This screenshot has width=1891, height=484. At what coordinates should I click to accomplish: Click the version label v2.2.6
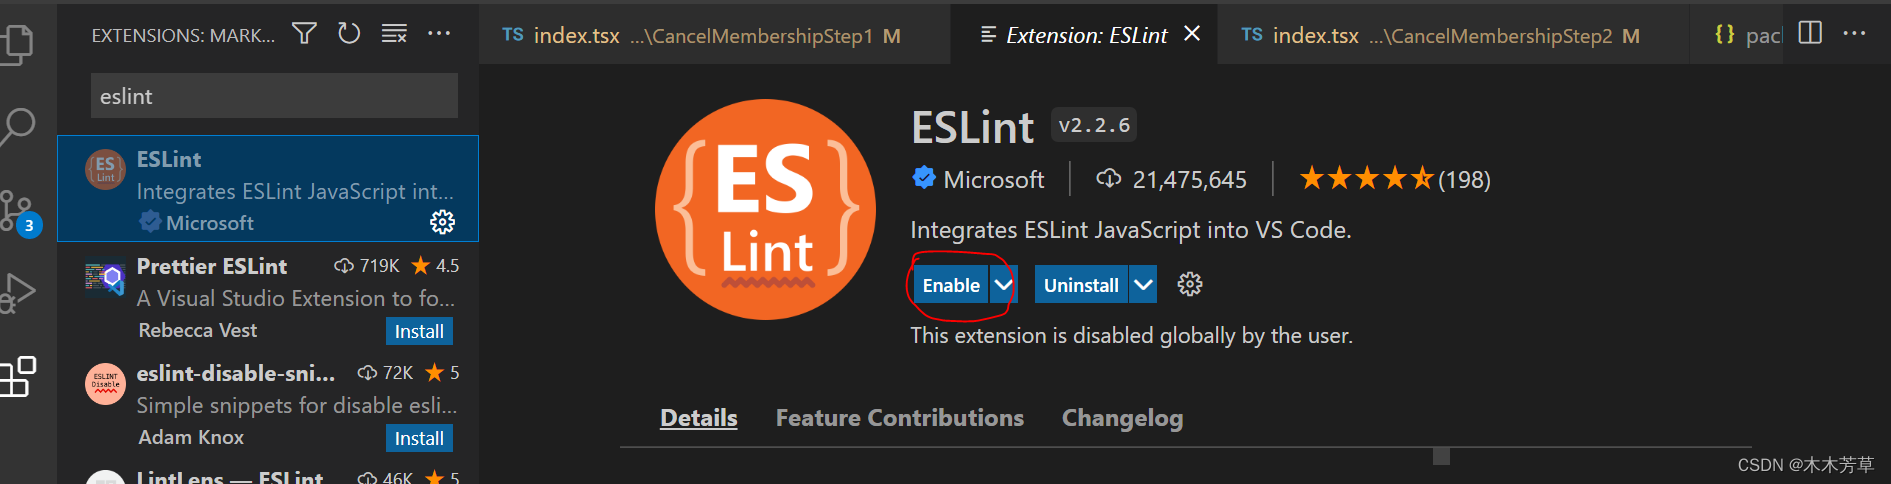(x=1094, y=125)
